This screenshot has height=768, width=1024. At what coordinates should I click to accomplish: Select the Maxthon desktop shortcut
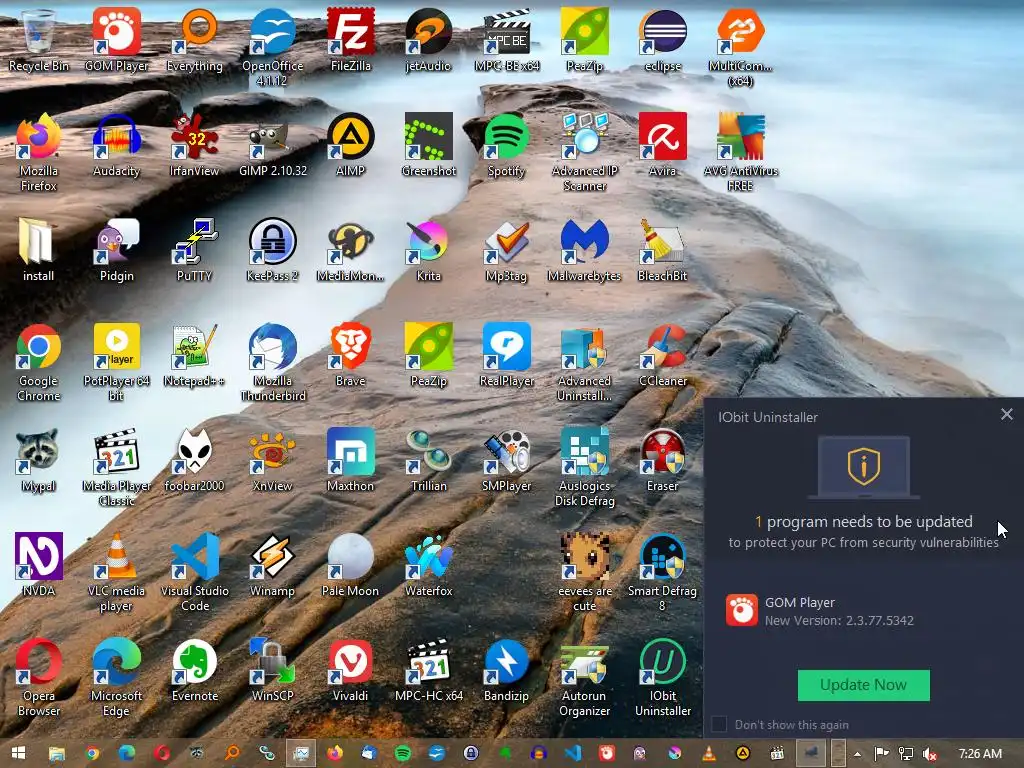351,460
